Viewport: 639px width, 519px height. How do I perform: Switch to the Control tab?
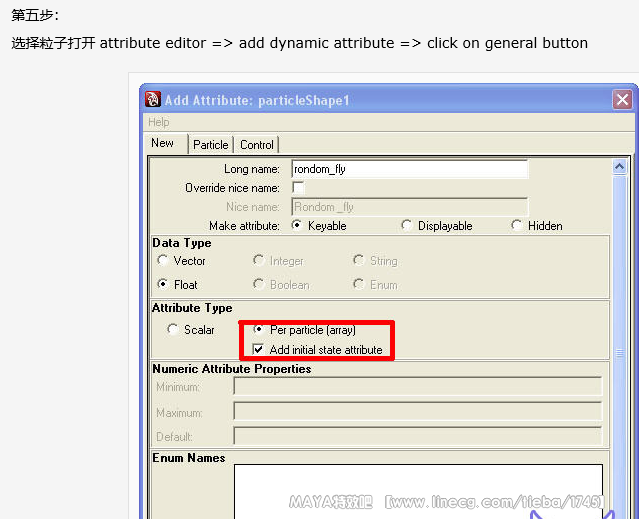click(x=257, y=145)
